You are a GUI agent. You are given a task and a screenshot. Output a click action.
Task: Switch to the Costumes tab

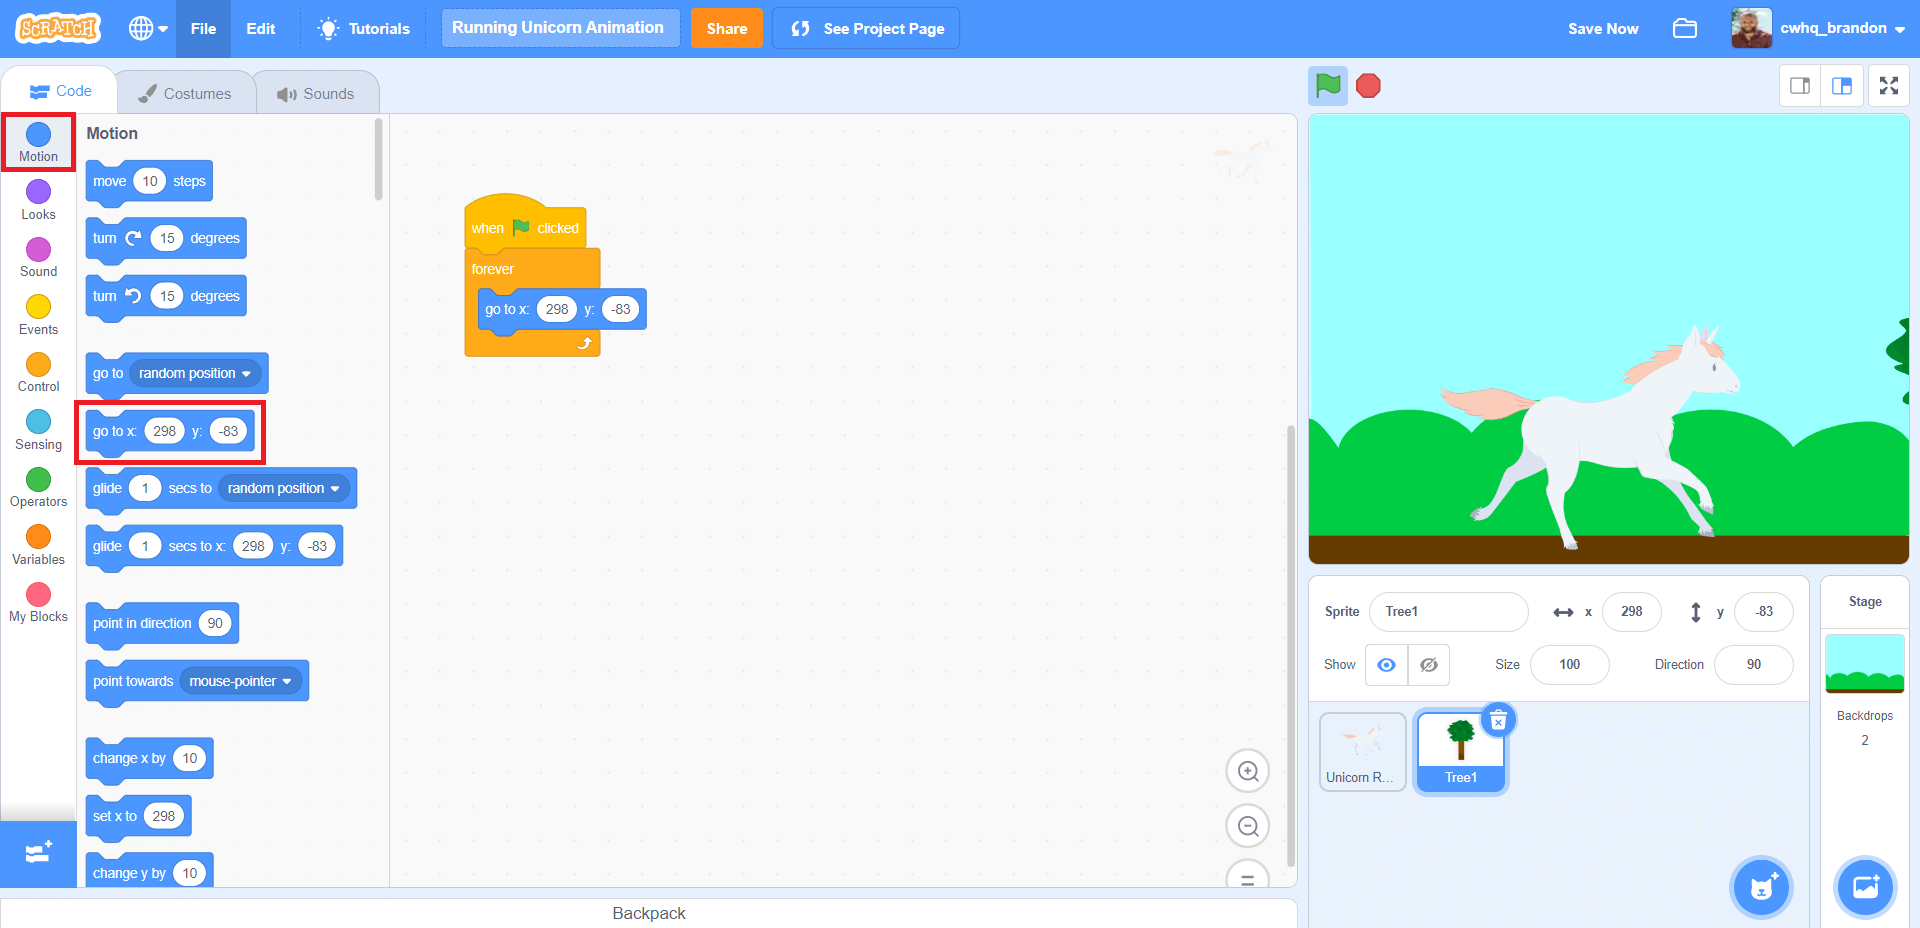[x=185, y=93]
